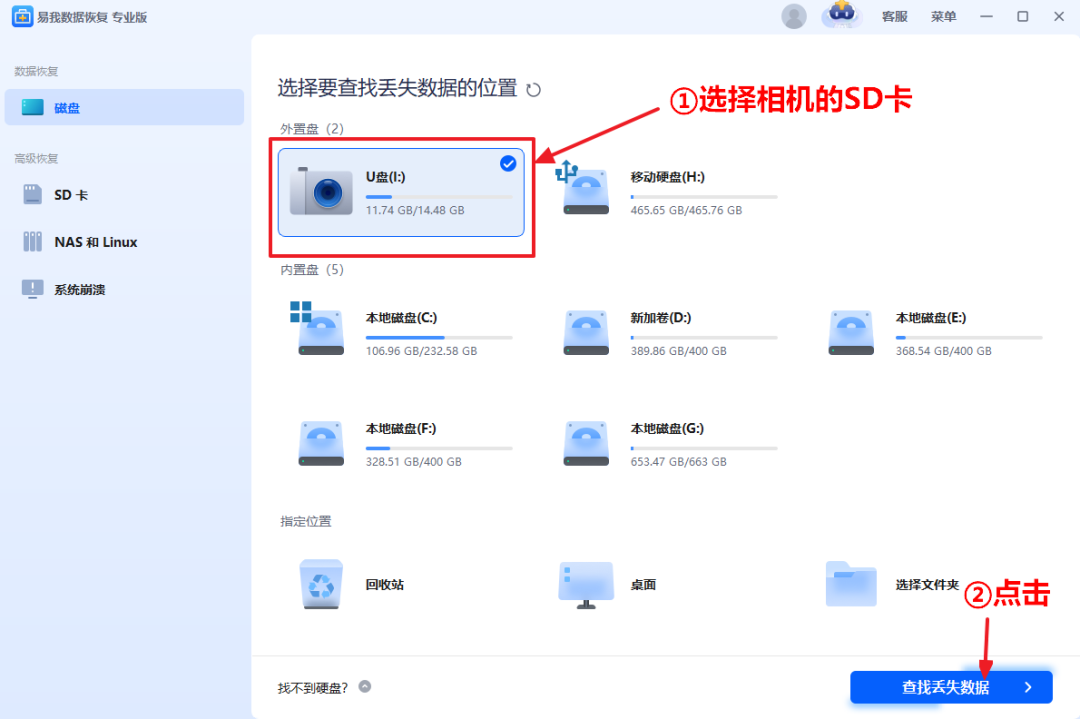This screenshot has height=719, width=1080.
Task: Open the SD卡 recovery option
Action: point(60,194)
